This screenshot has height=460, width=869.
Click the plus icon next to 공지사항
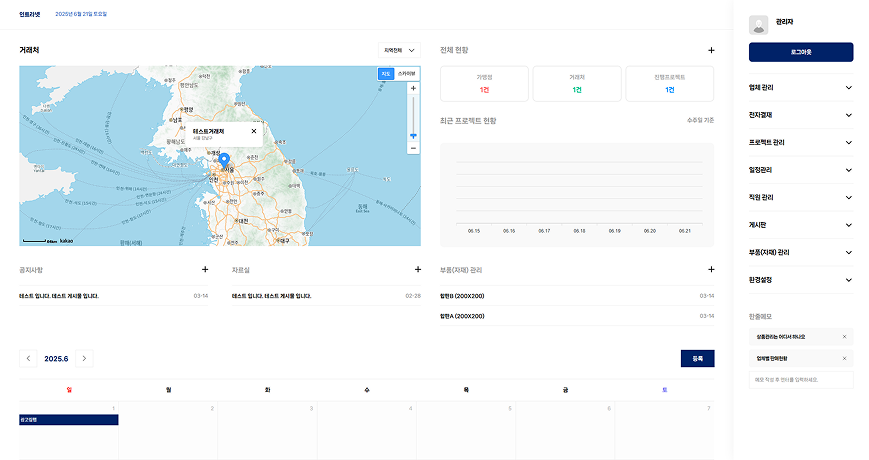click(205, 269)
